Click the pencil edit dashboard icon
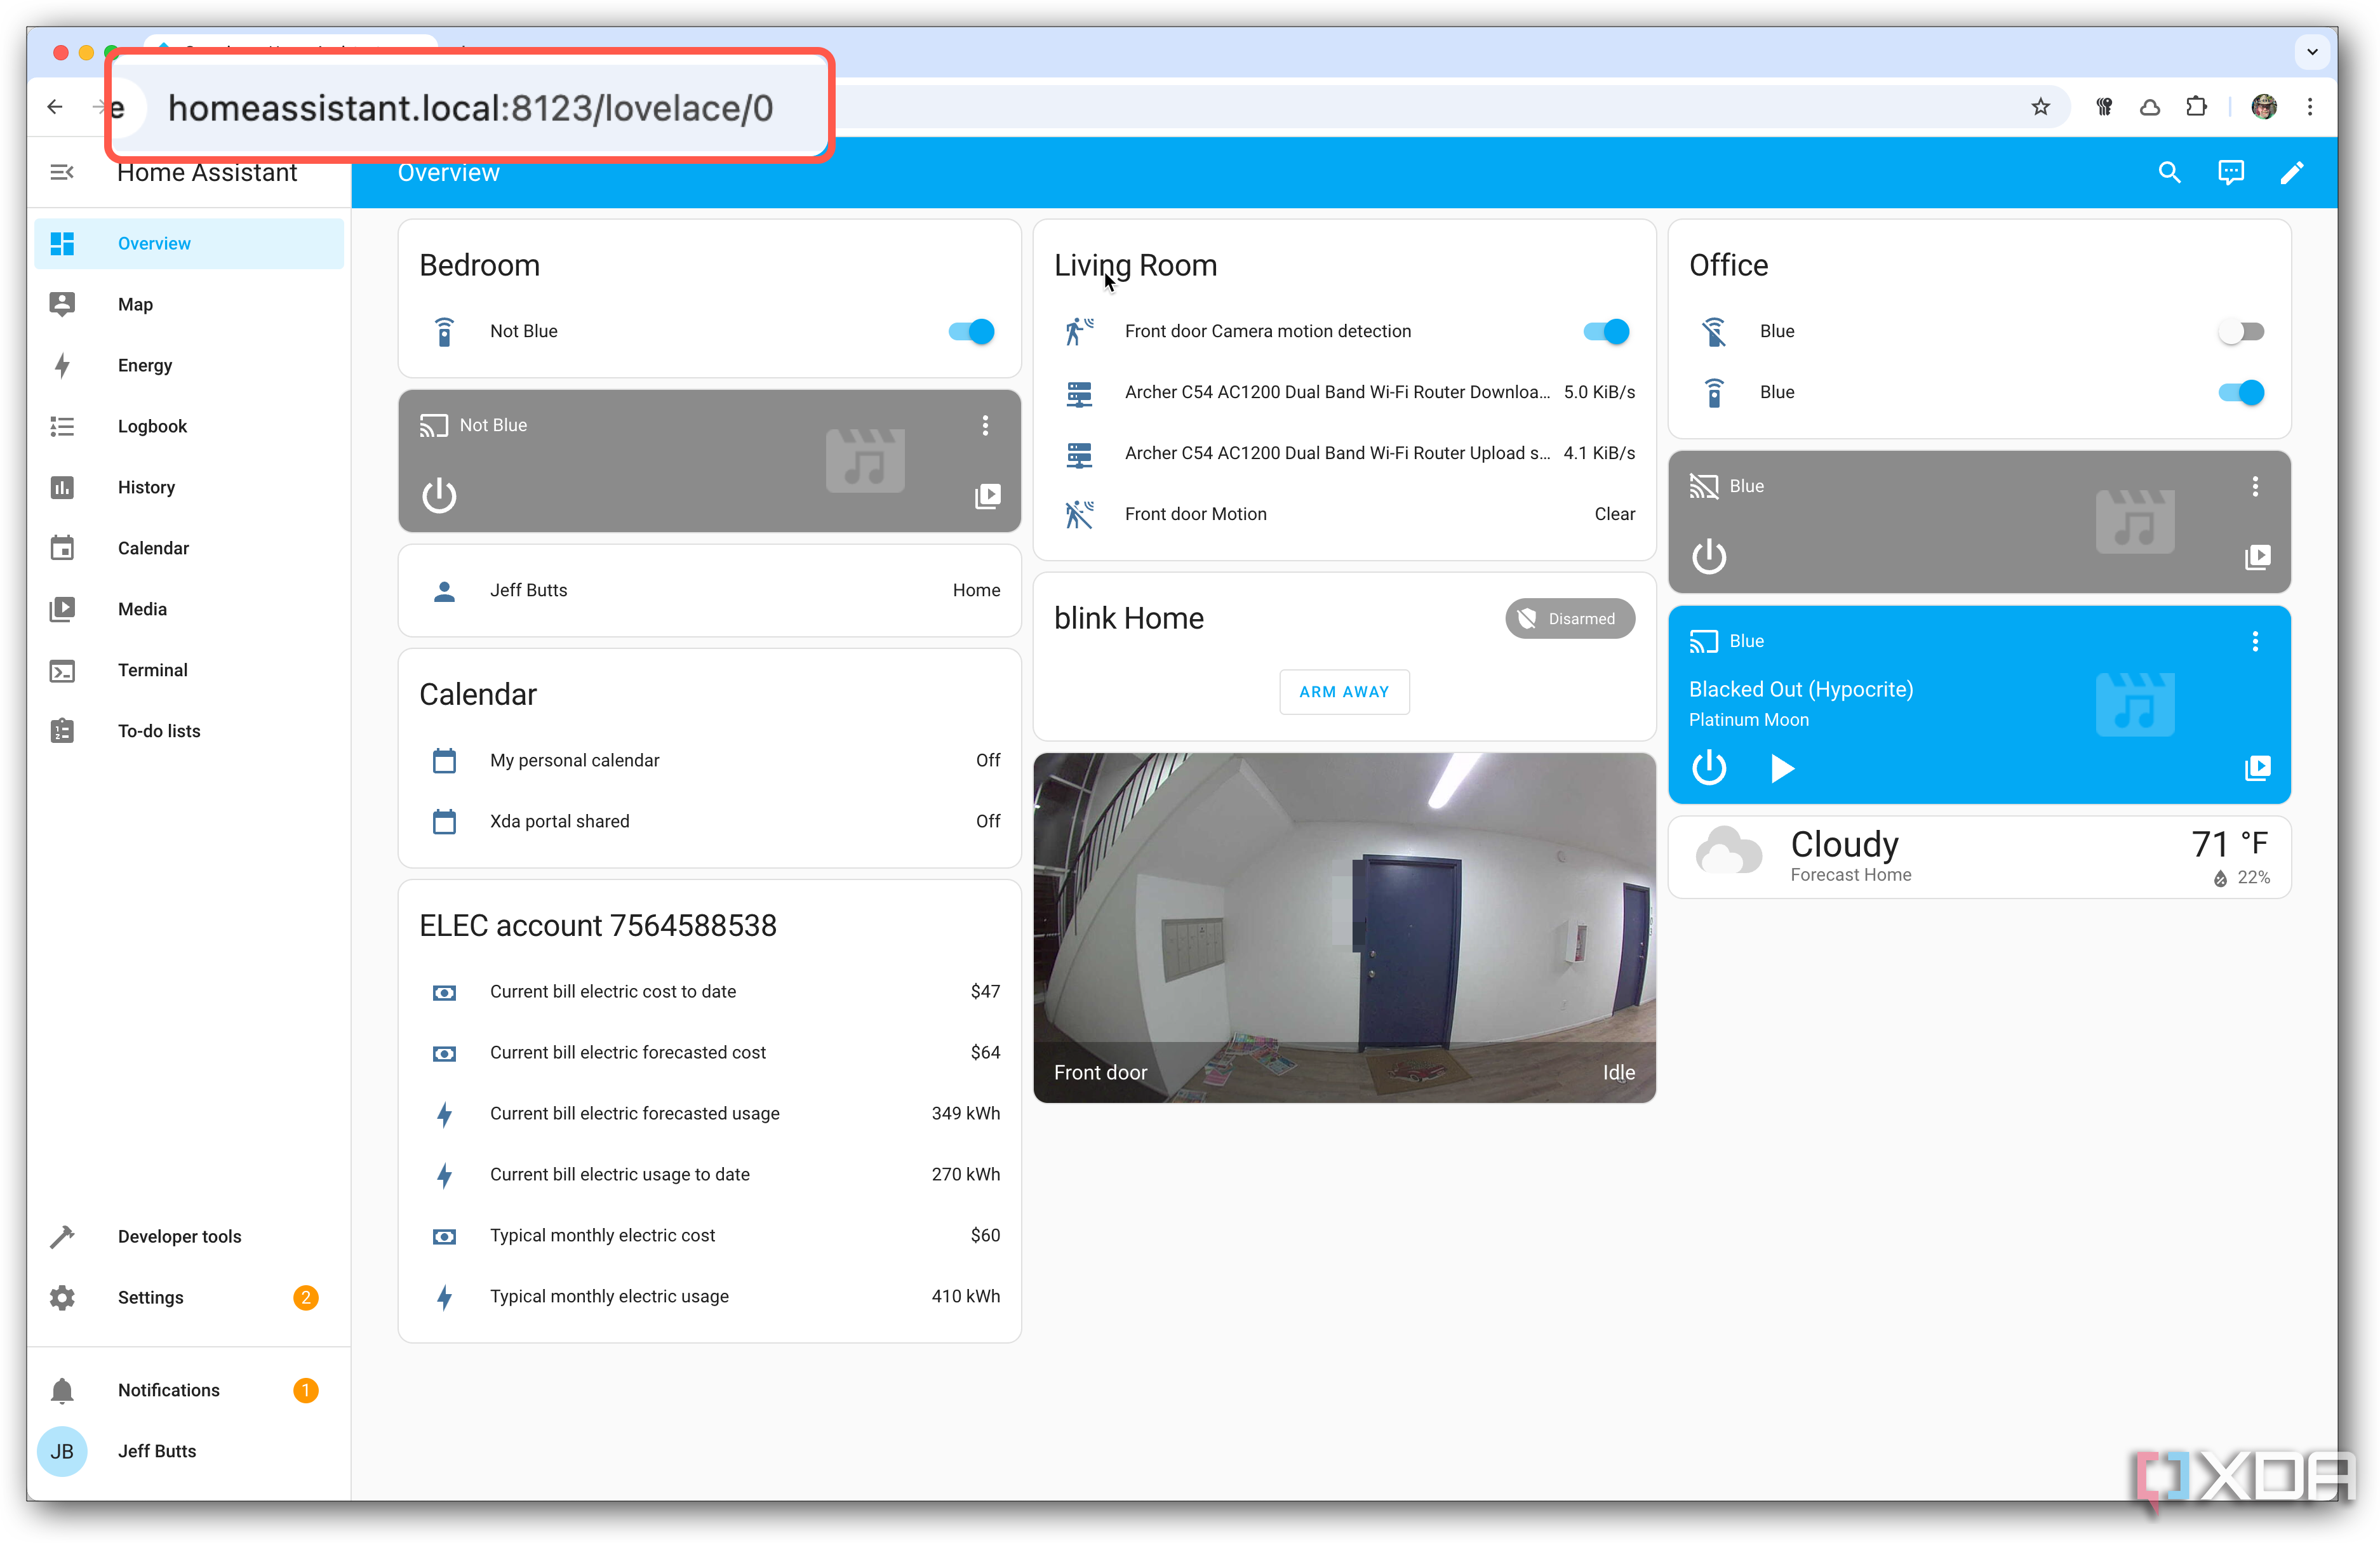This screenshot has width=2380, height=1543. (2291, 172)
